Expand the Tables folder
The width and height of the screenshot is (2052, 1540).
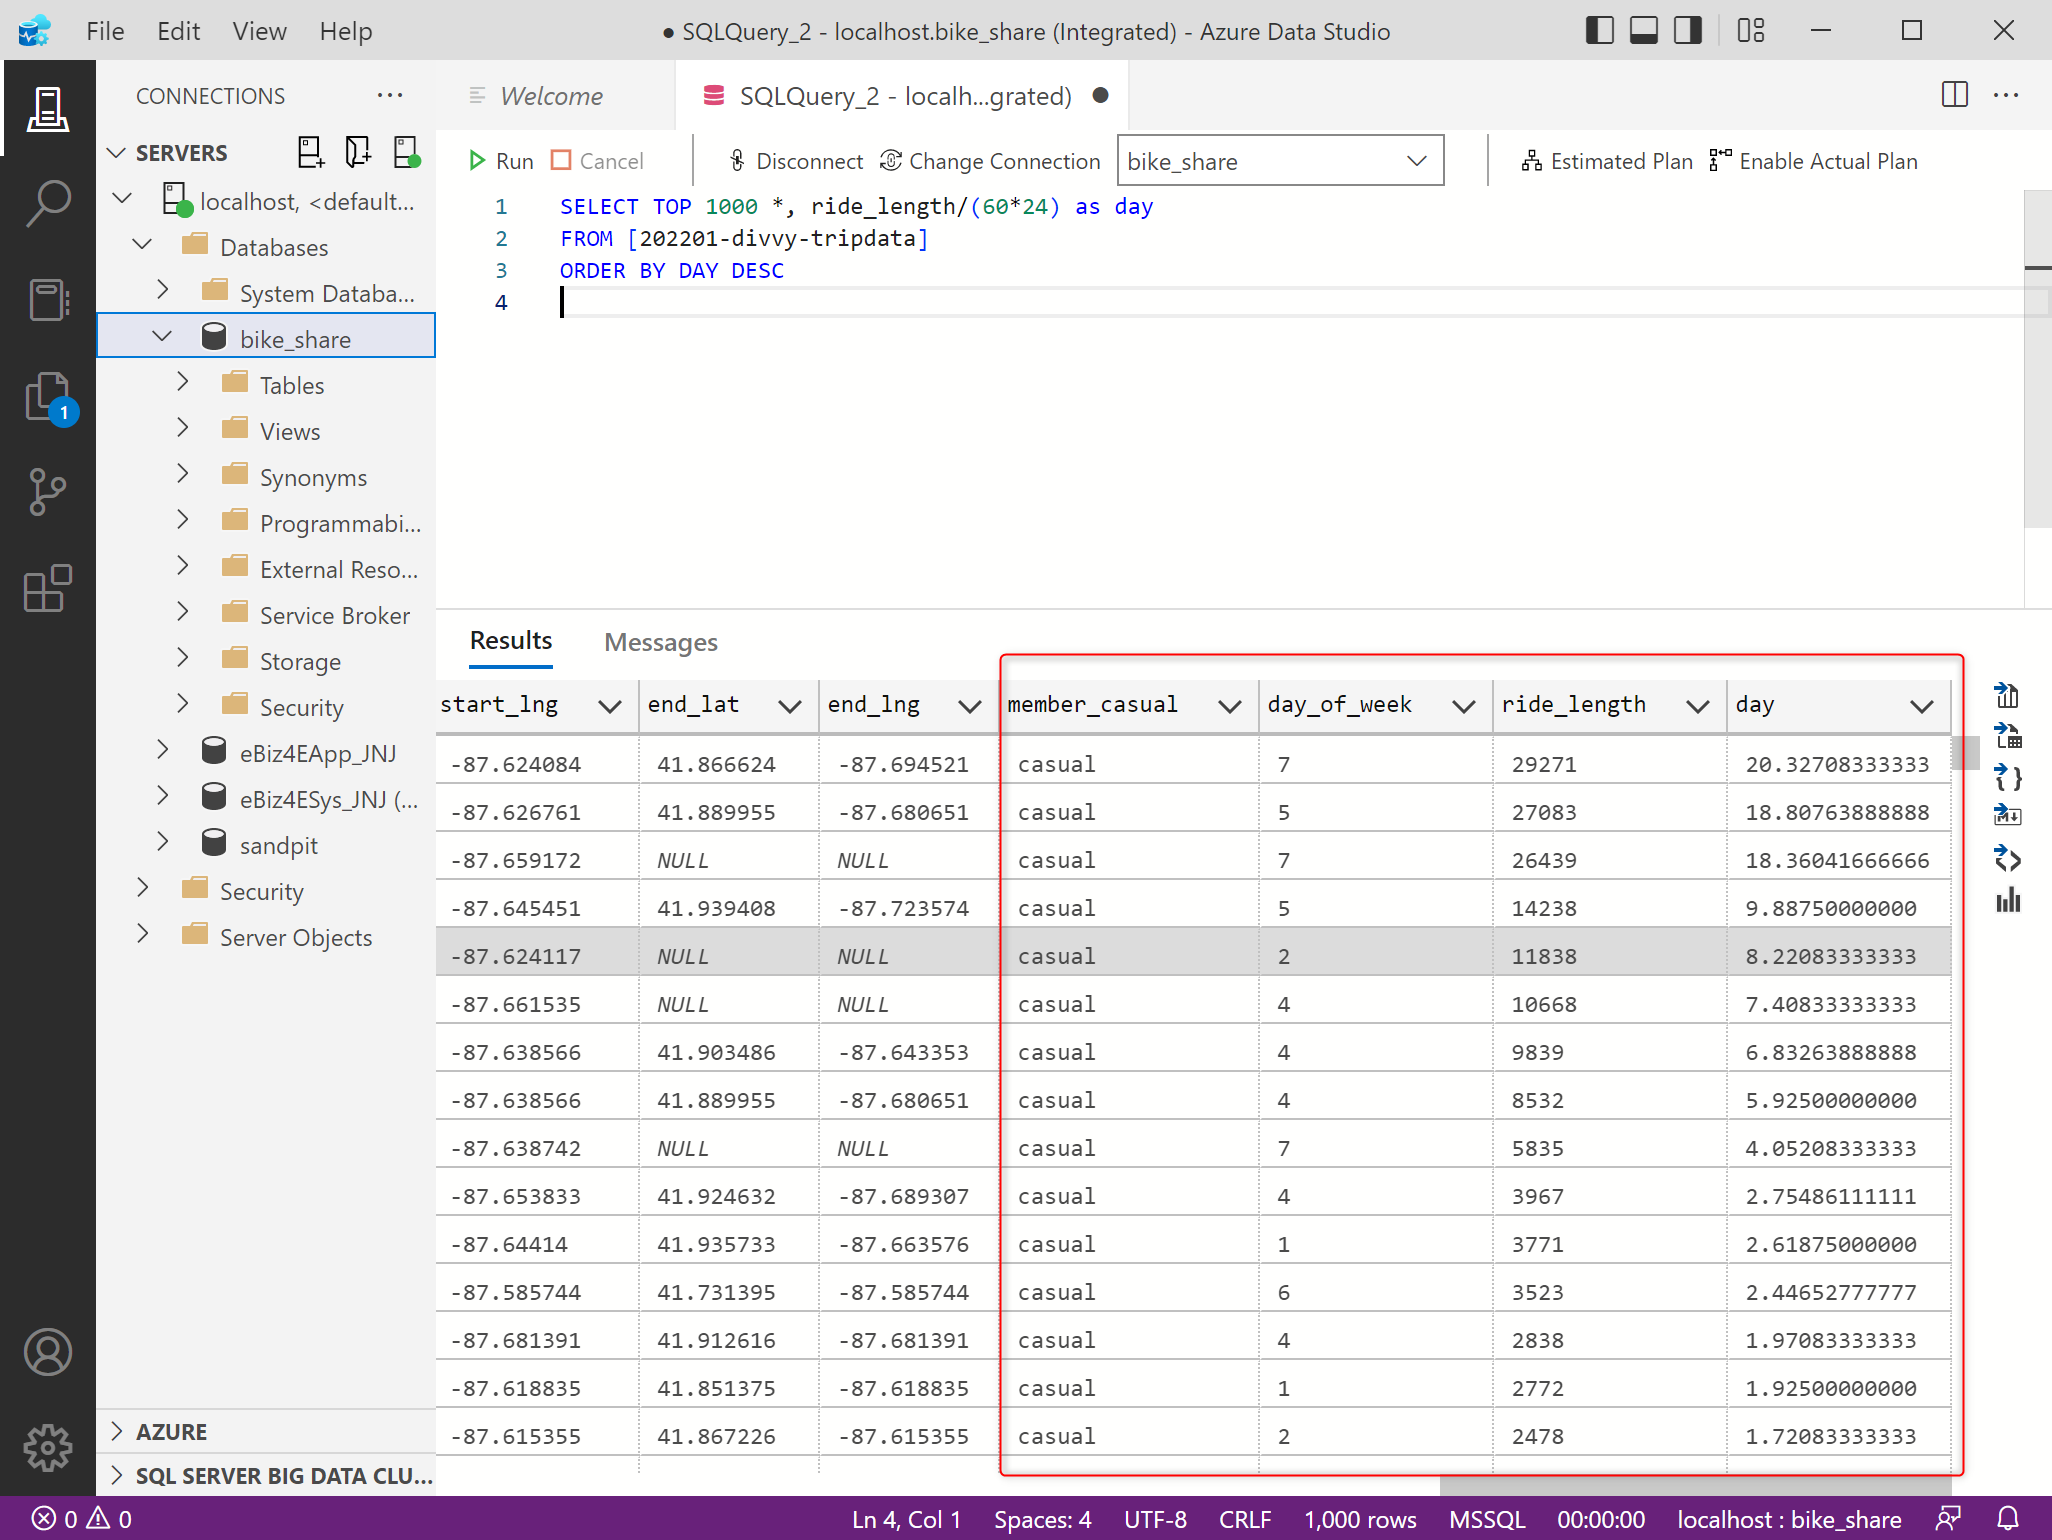click(183, 385)
